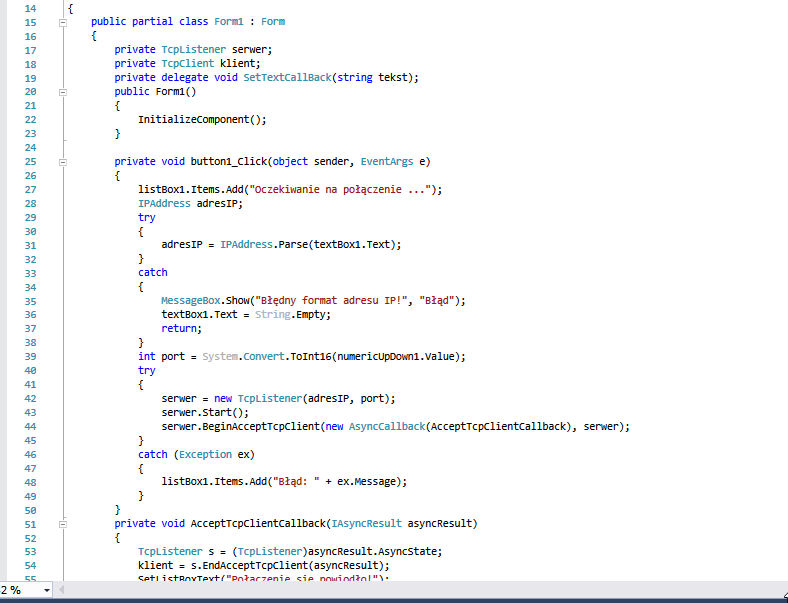Click the InitializeComponent() call

[200, 120]
